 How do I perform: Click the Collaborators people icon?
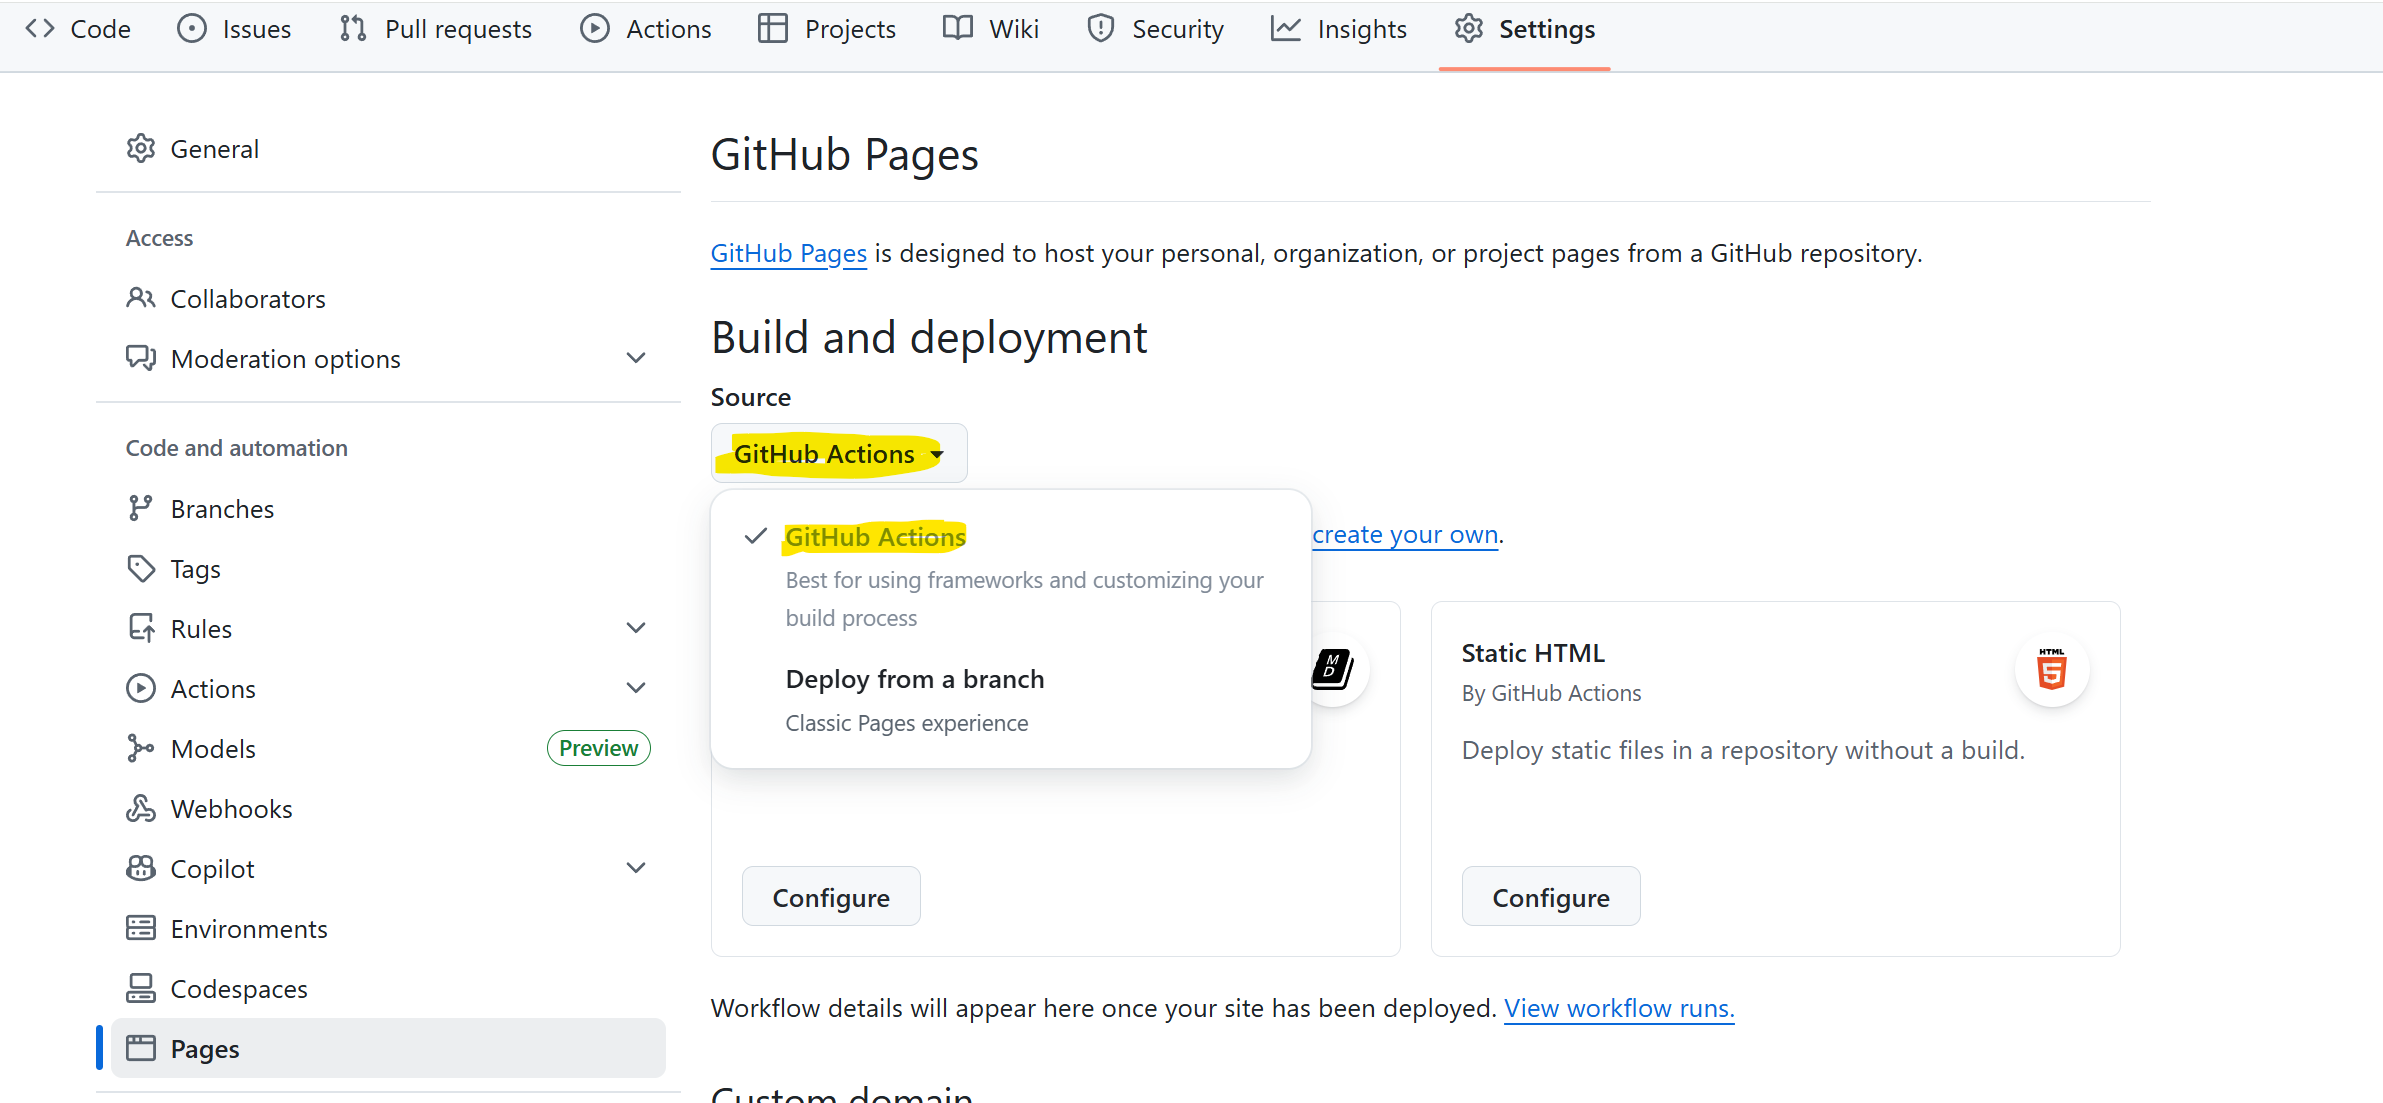click(141, 298)
